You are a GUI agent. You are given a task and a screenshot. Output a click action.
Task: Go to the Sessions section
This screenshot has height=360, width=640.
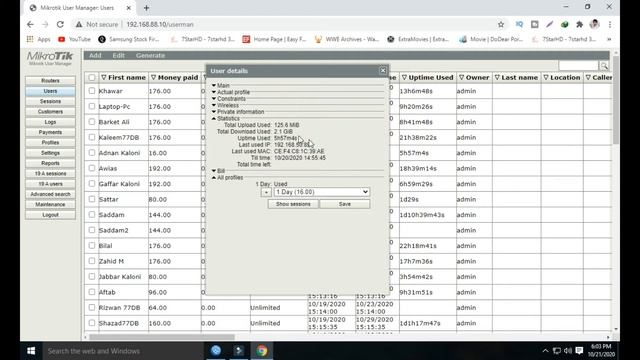[50, 101]
